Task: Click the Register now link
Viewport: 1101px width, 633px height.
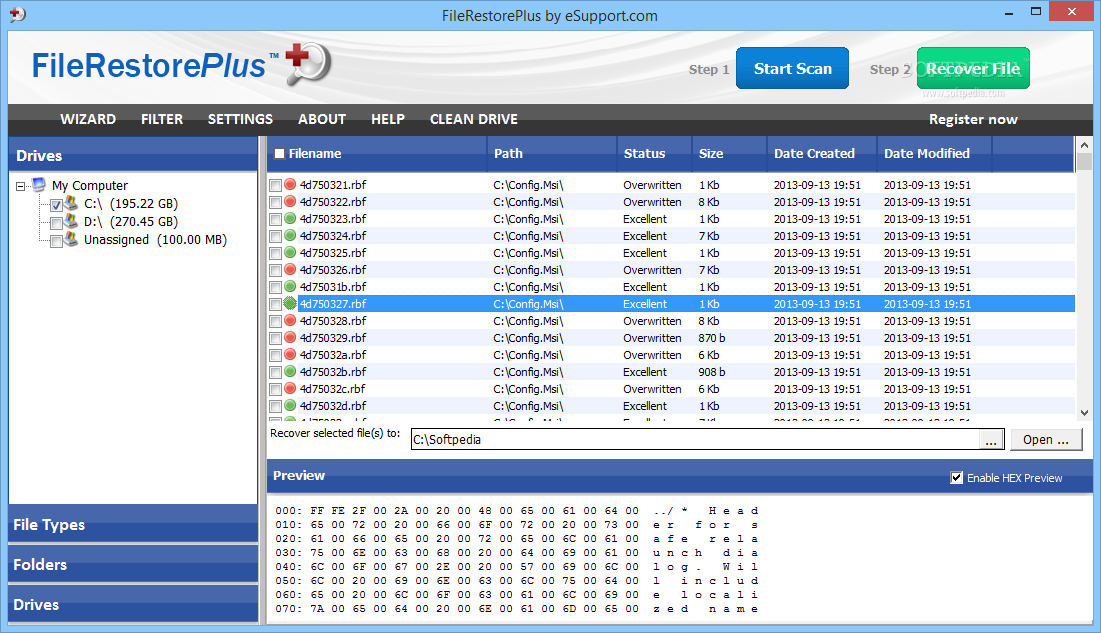Action: click(x=973, y=119)
